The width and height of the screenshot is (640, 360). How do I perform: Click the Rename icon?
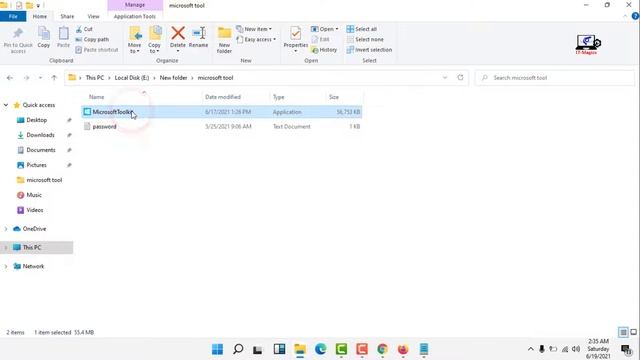click(x=199, y=33)
